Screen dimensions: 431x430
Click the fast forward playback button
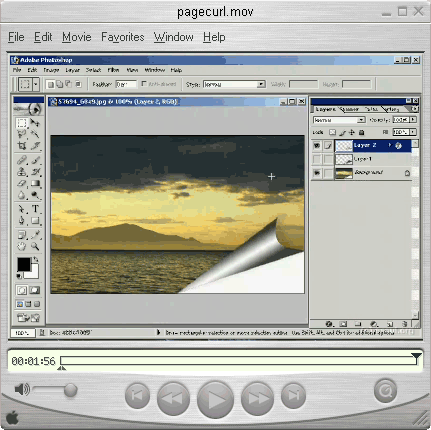click(x=257, y=398)
